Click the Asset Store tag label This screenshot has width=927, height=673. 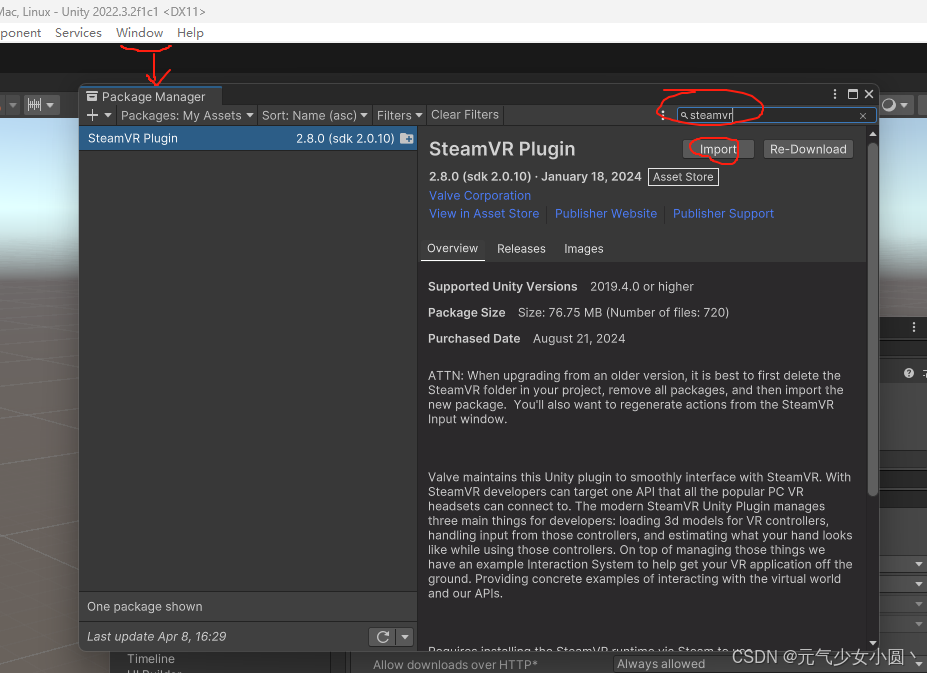tap(683, 177)
